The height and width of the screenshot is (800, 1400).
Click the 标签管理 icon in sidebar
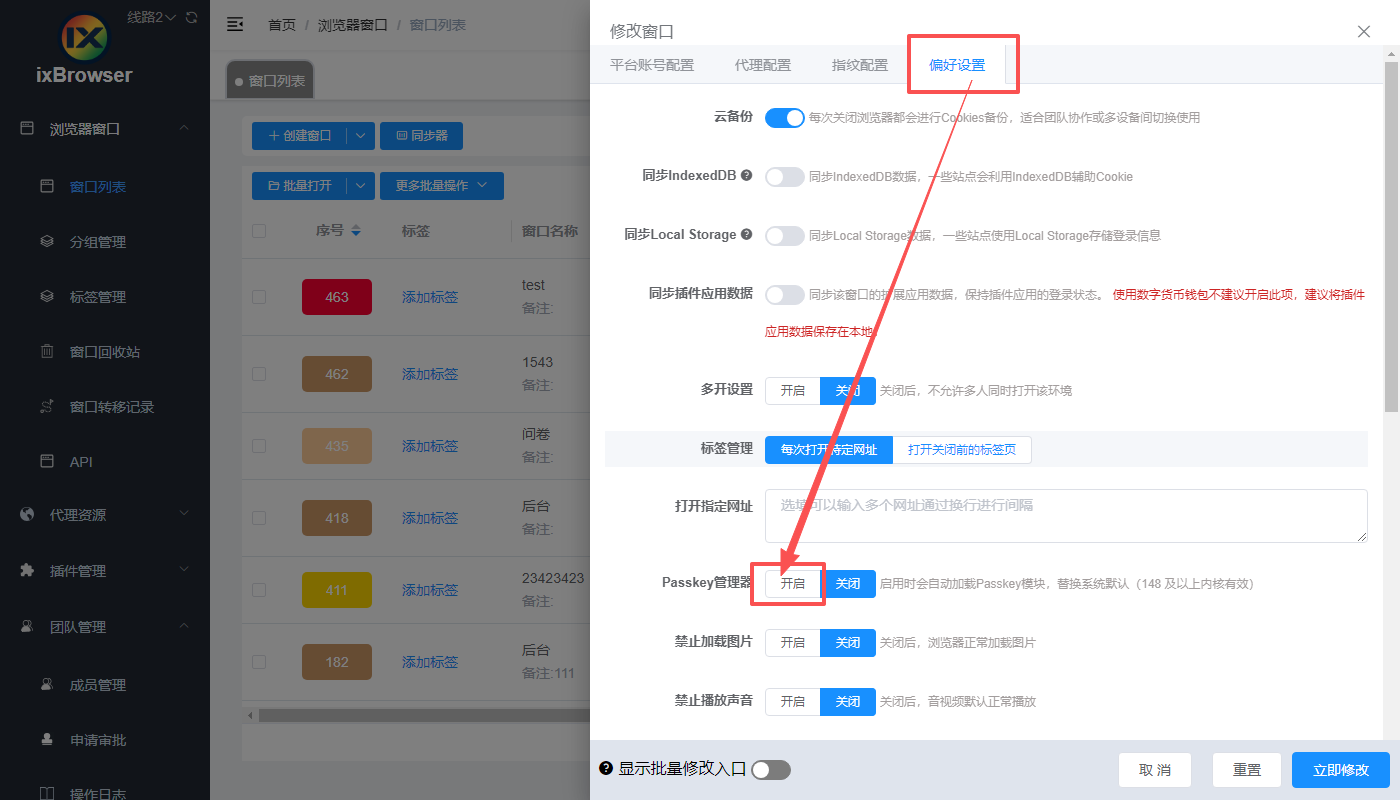pyautogui.click(x=46, y=296)
